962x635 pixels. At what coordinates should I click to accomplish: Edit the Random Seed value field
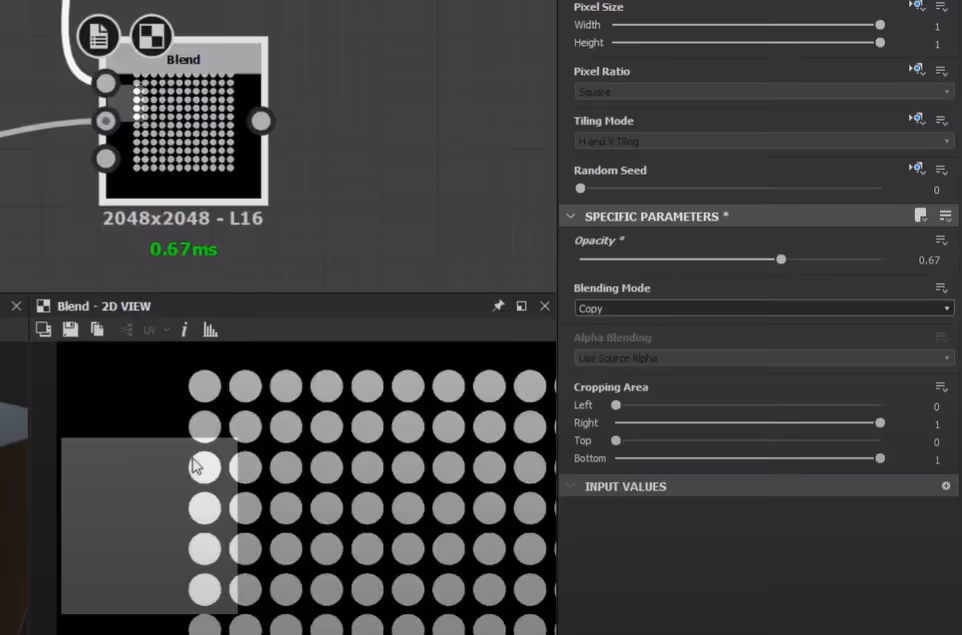click(936, 190)
